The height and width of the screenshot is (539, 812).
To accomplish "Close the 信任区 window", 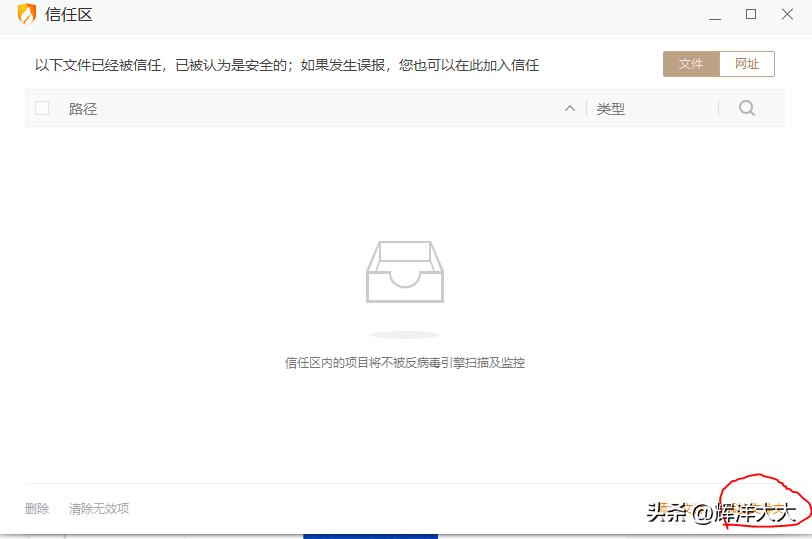I will 787,14.
